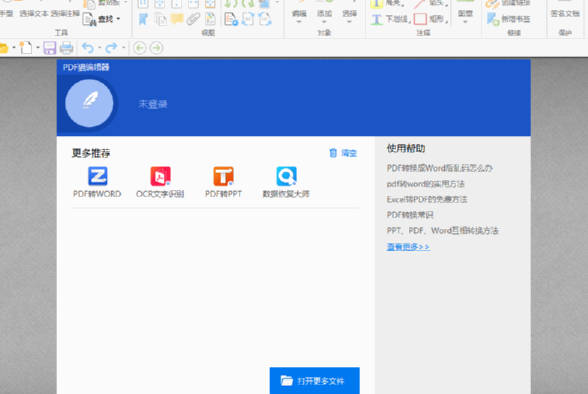Click the print icon in quick toolbar

pos(66,48)
